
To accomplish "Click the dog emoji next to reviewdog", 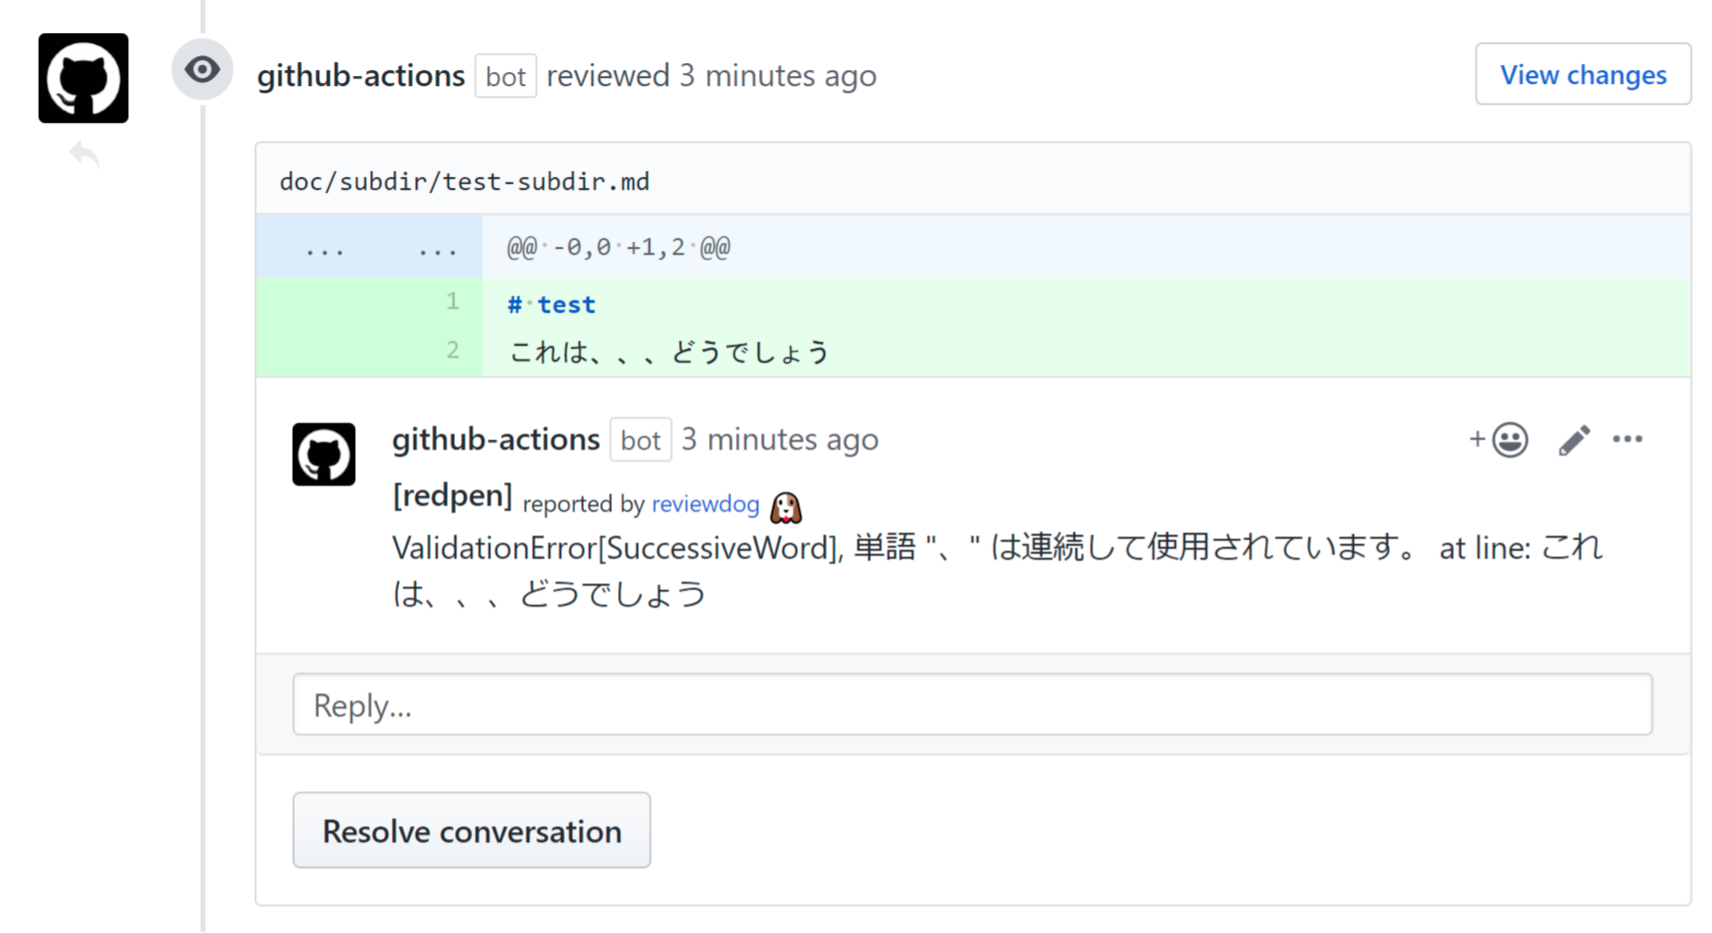I will click(786, 507).
